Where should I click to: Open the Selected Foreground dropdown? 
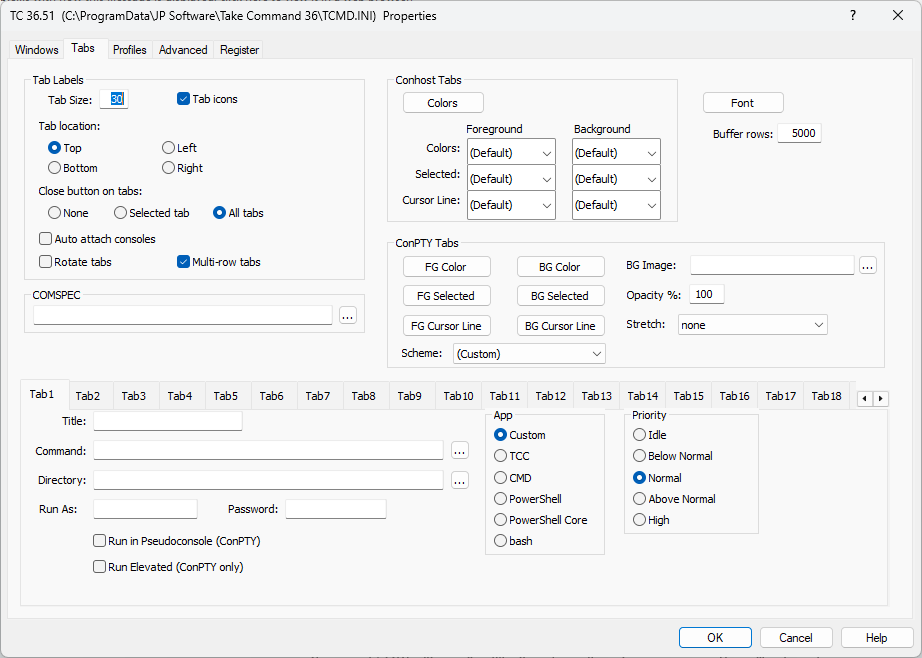511,179
